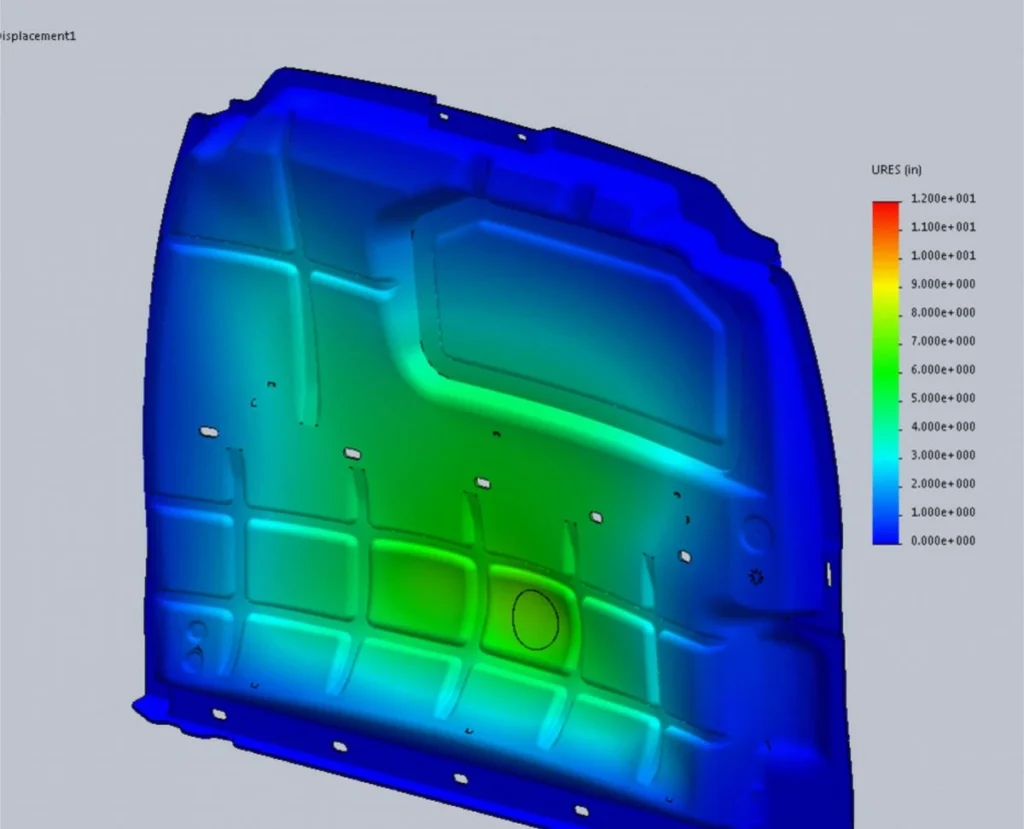Pick the 2.000e+000 legend label

click(x=943, y=484)
